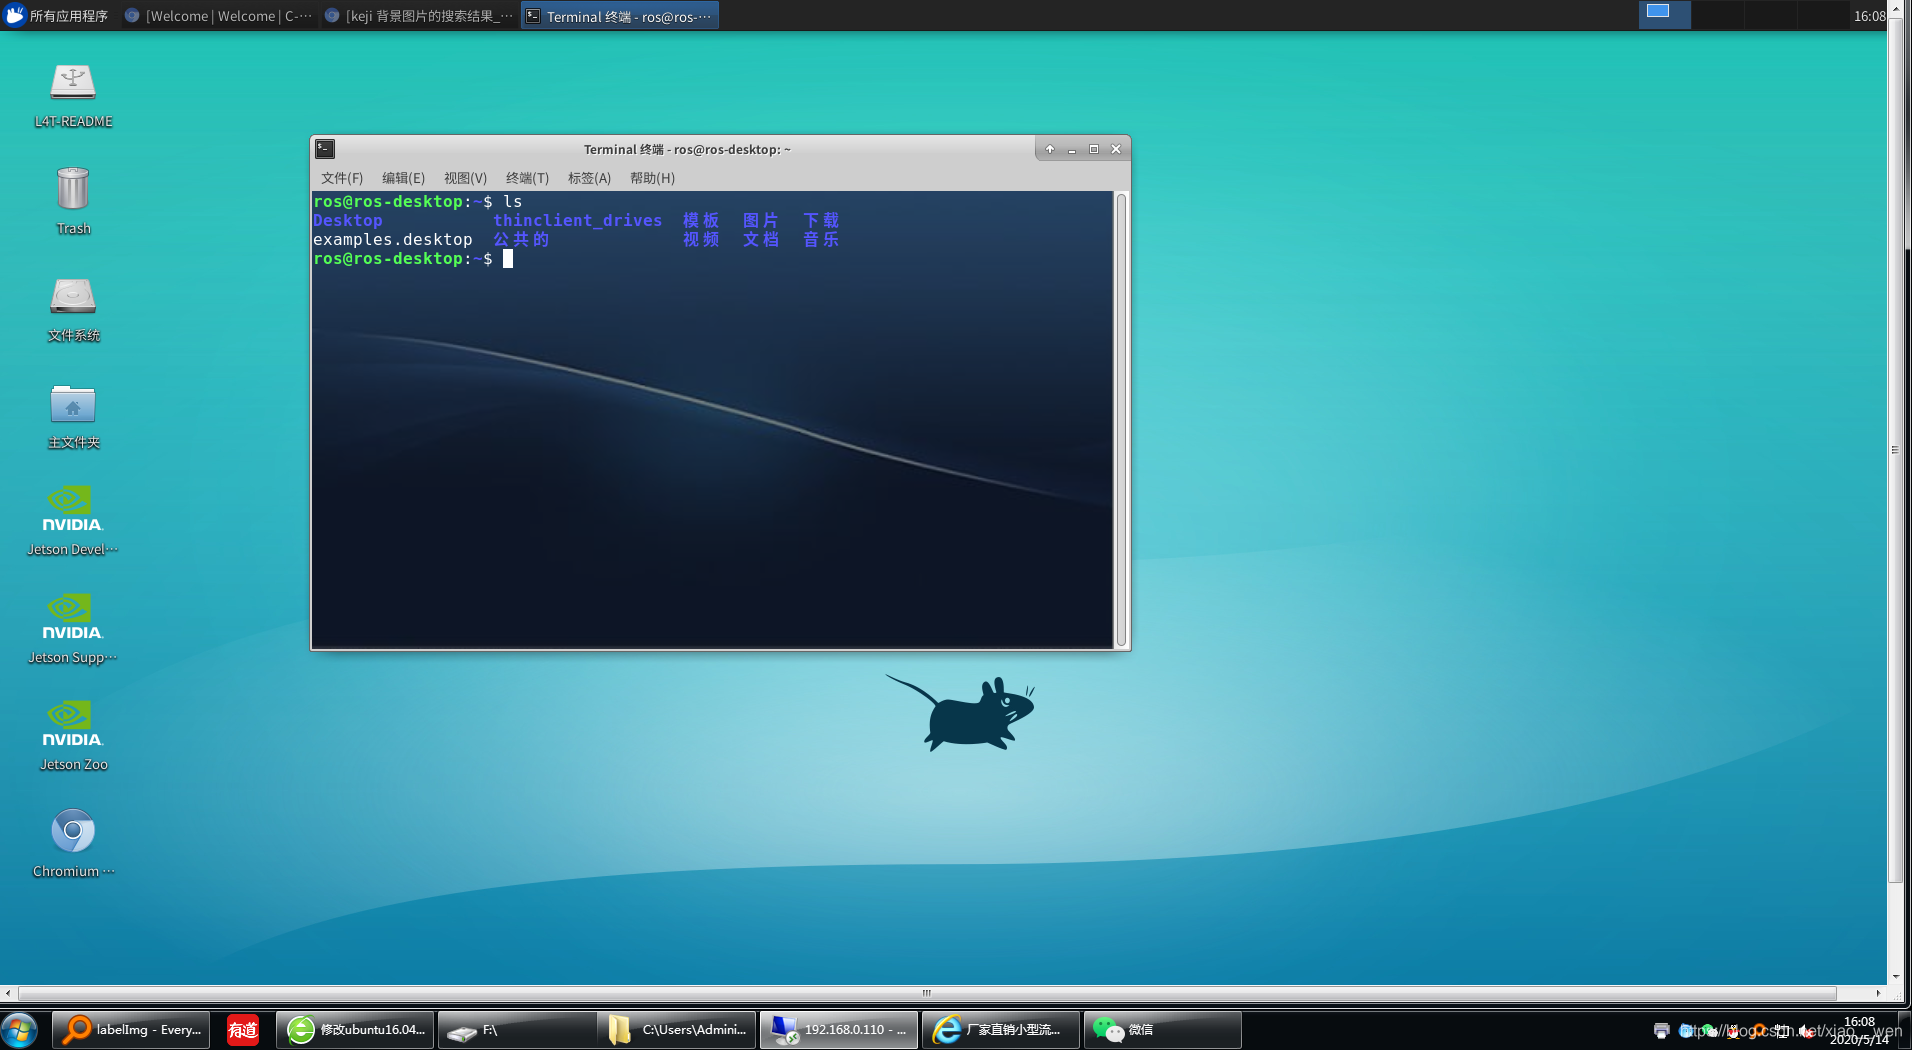Maximize the Terminal window
This screenshot has width=1912, height=1050.
1094,149
